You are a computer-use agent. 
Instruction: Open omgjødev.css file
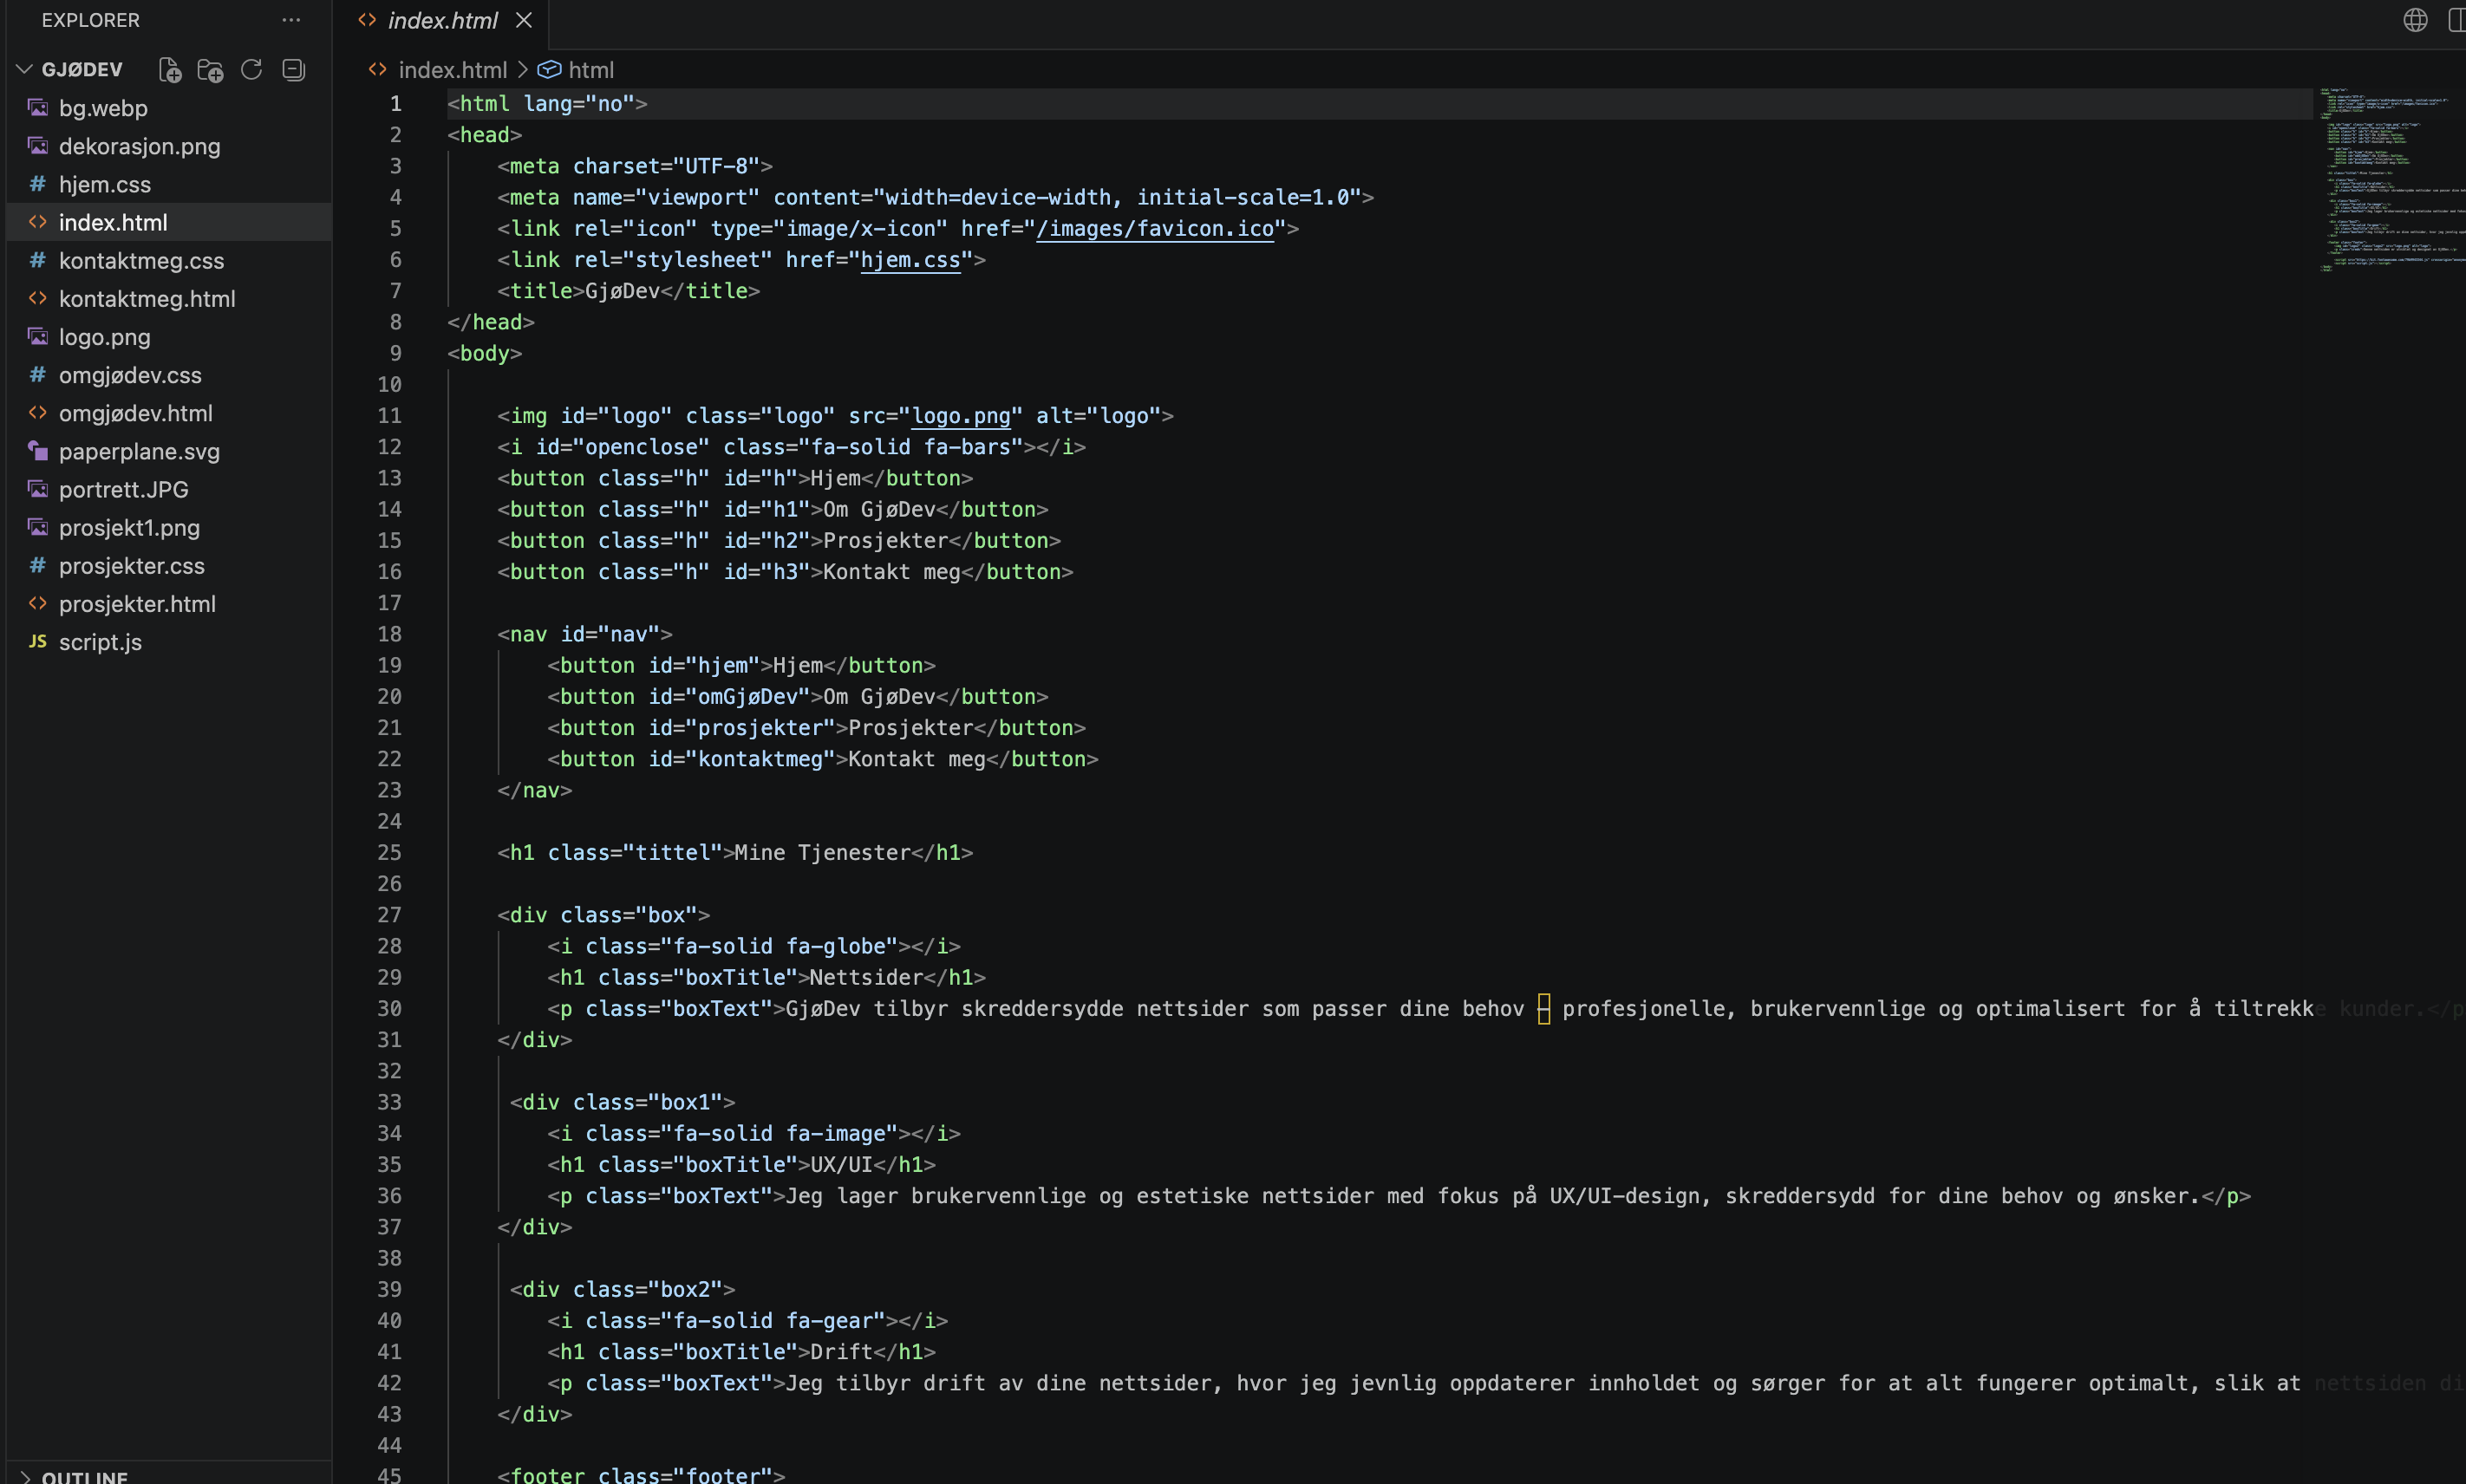coord(169,375)
